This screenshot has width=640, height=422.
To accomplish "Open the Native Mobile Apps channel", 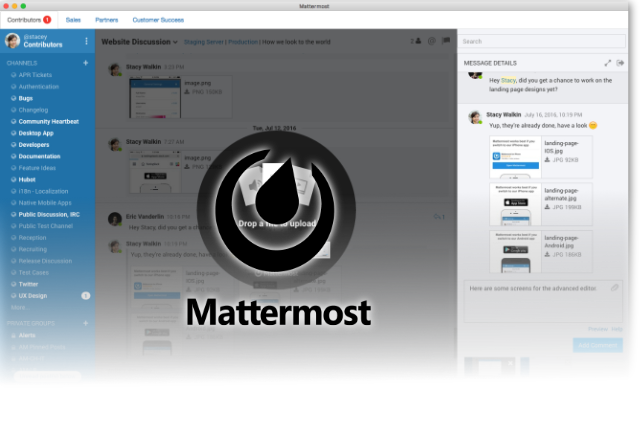I will (47, 203).
